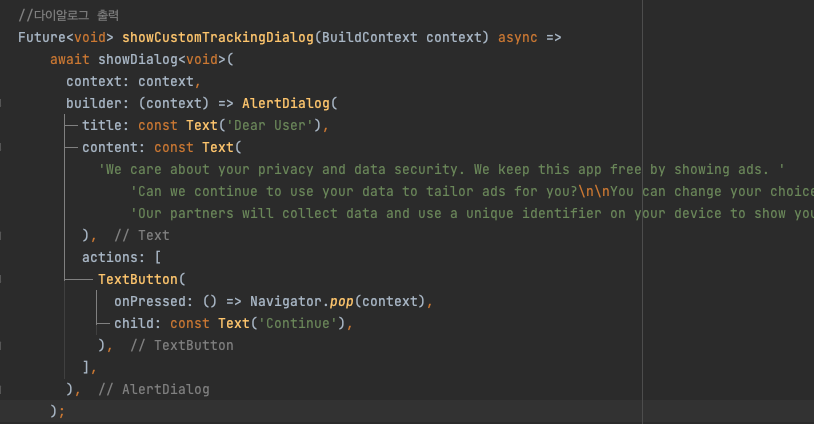Click the final ');' on the last line

point(58,411)
